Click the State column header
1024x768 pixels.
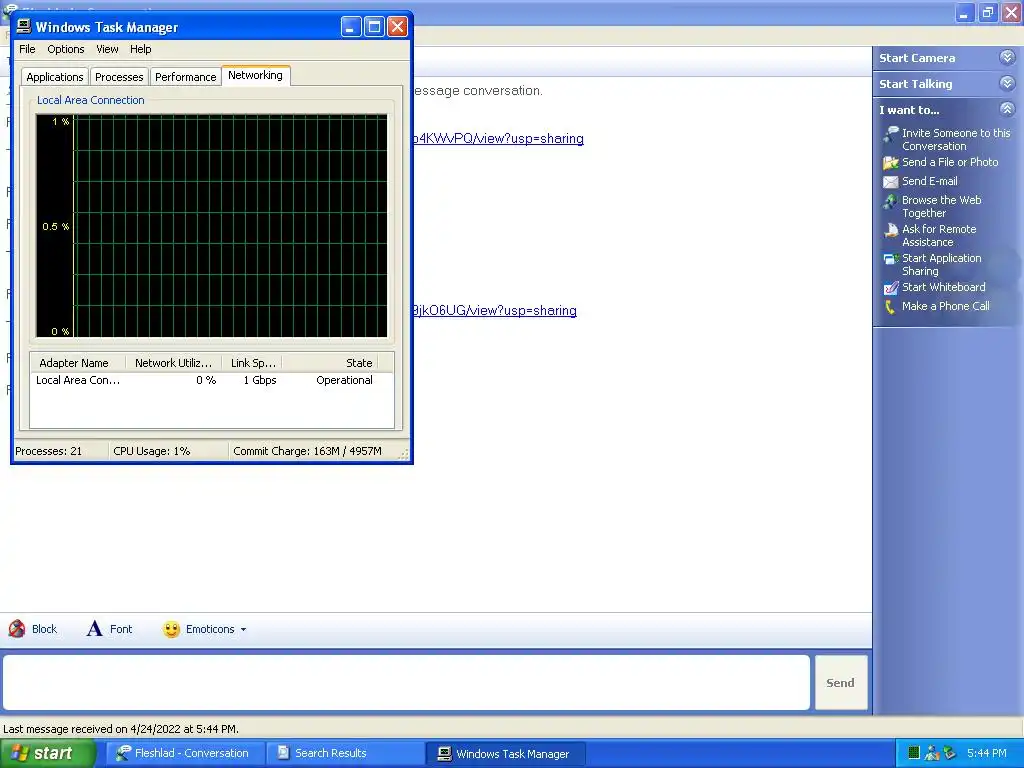click(x=330, y=363)
